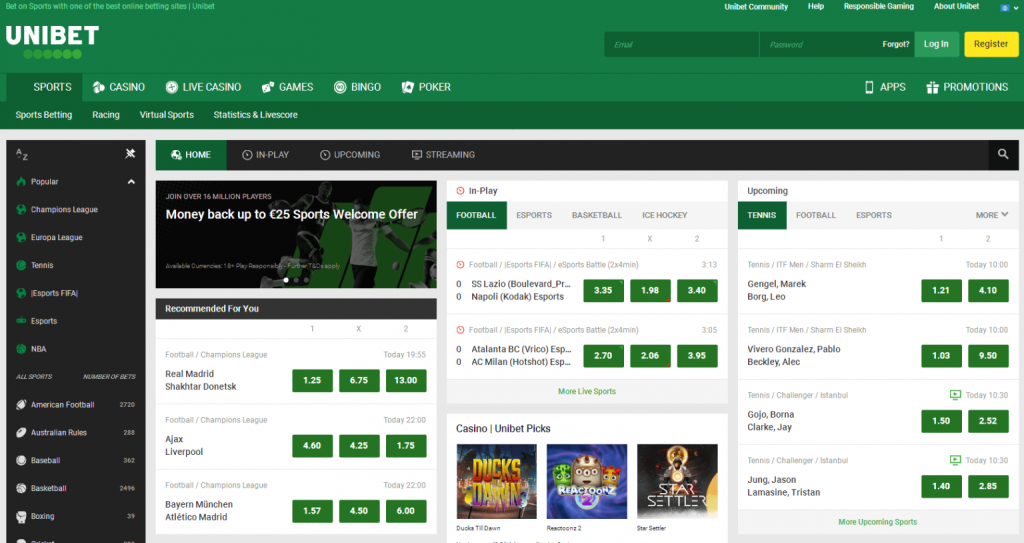Click the Bingo ball icon
This screenshot has width=1024, height=543.
340,87
